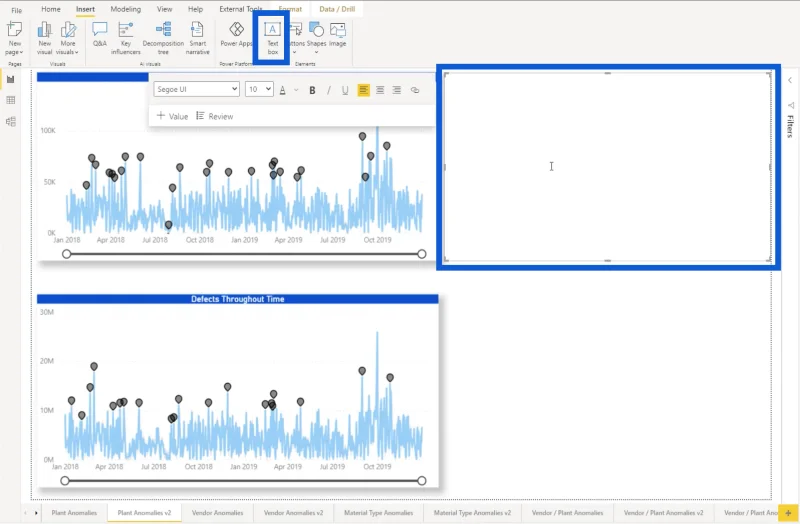Open the Modeling ribbon tab

tap(126, 9)
